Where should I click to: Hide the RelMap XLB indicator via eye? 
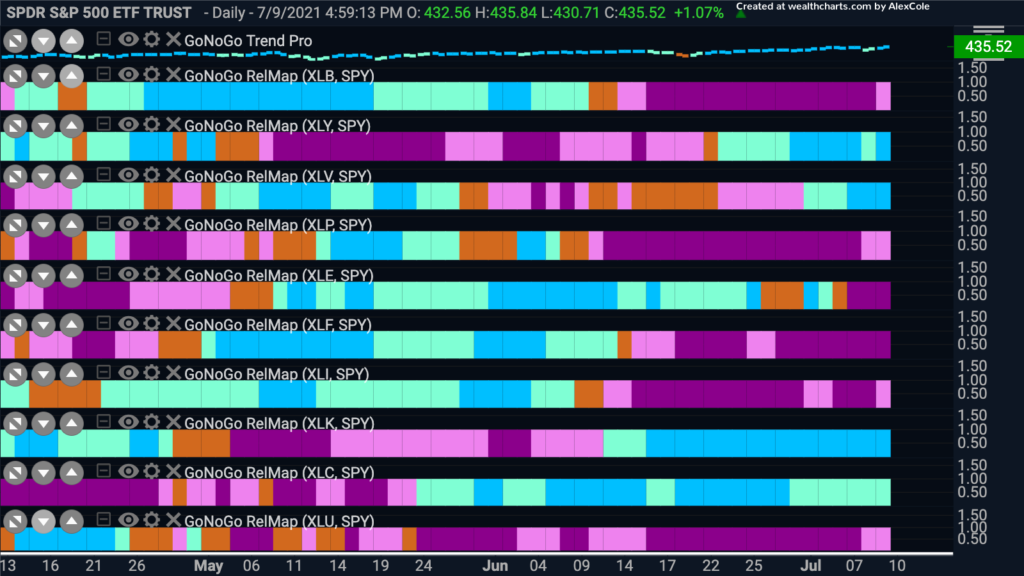coord(128,74)
